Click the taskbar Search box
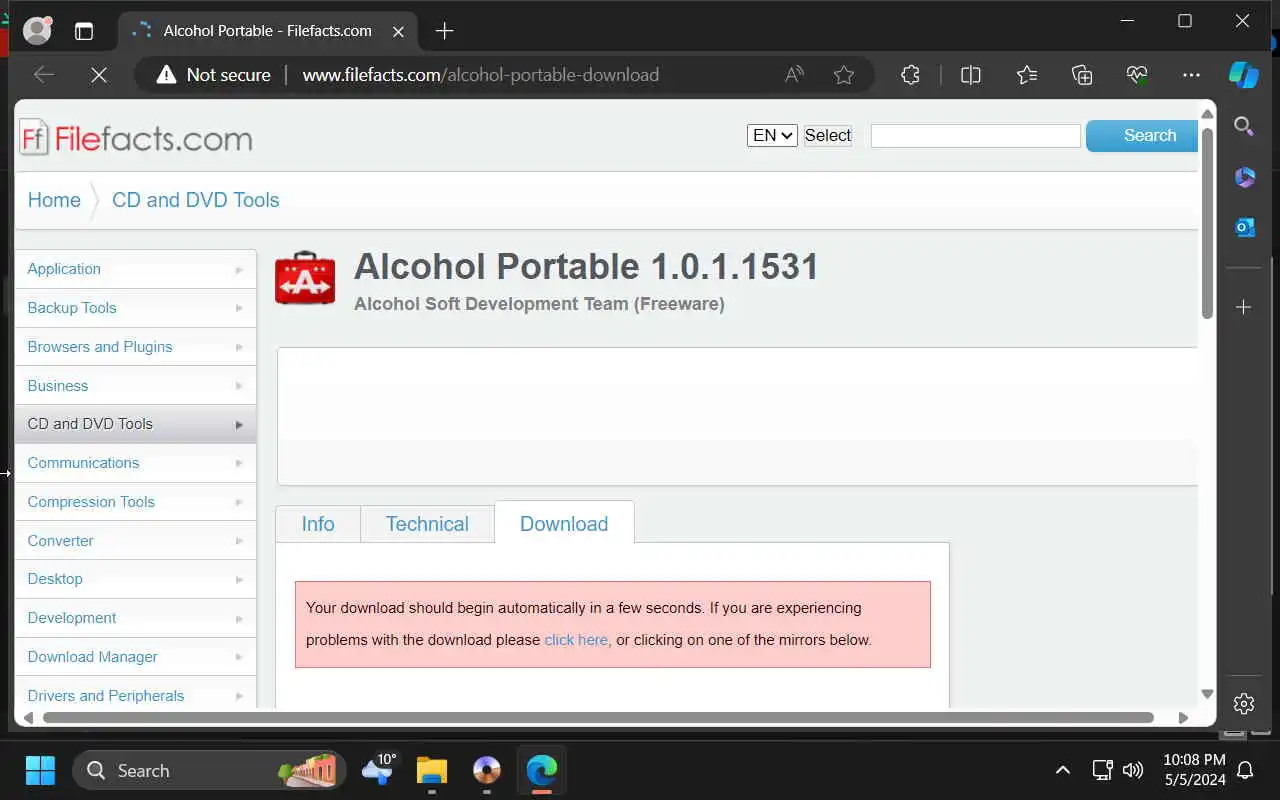This screenshot has height=800, width=1280. pyautogui.click(x=210, y=770)
